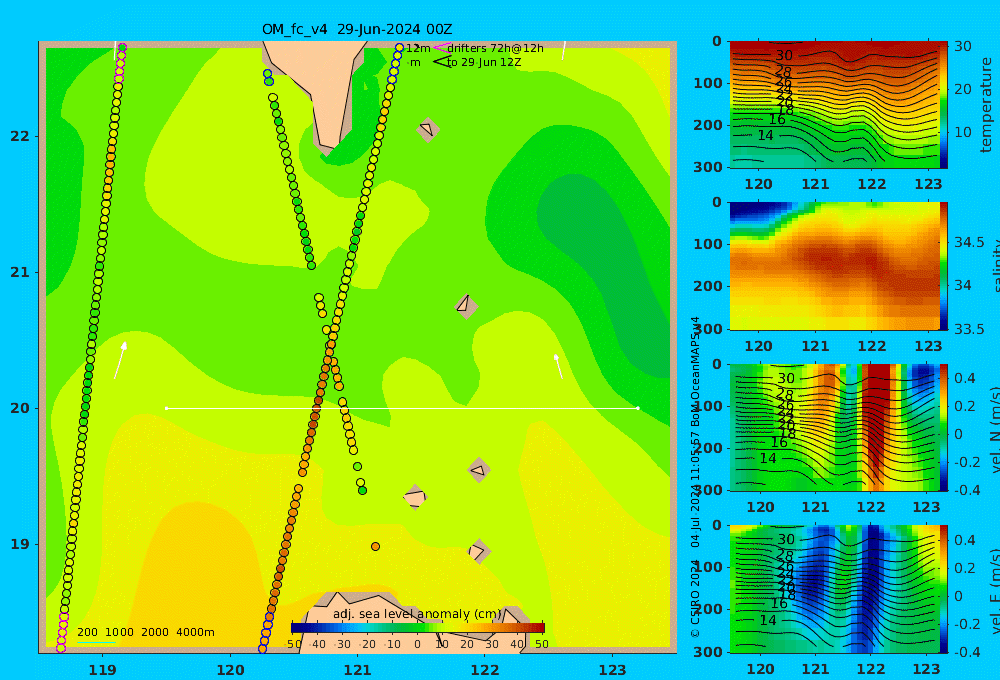Click the '200 1000 2000 4000m' depth legend
Viewport: 1000px width, 680px height.
coord(145,632)
